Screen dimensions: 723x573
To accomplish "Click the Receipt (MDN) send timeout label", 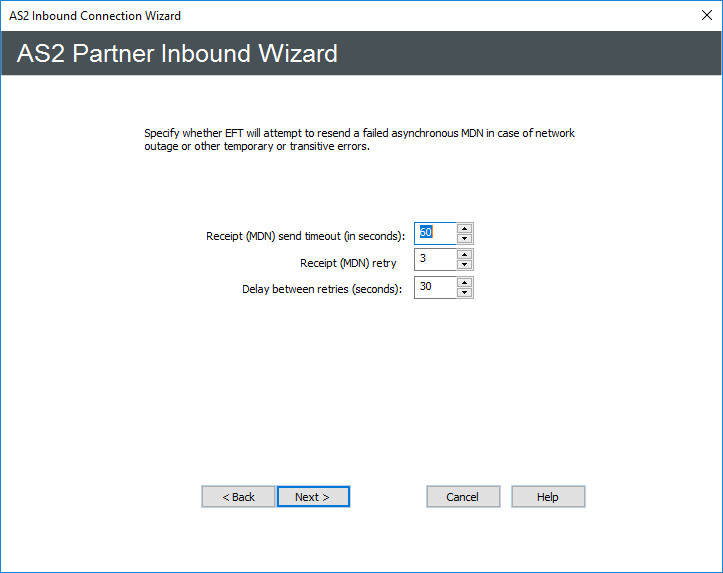I will pos(305,236).
